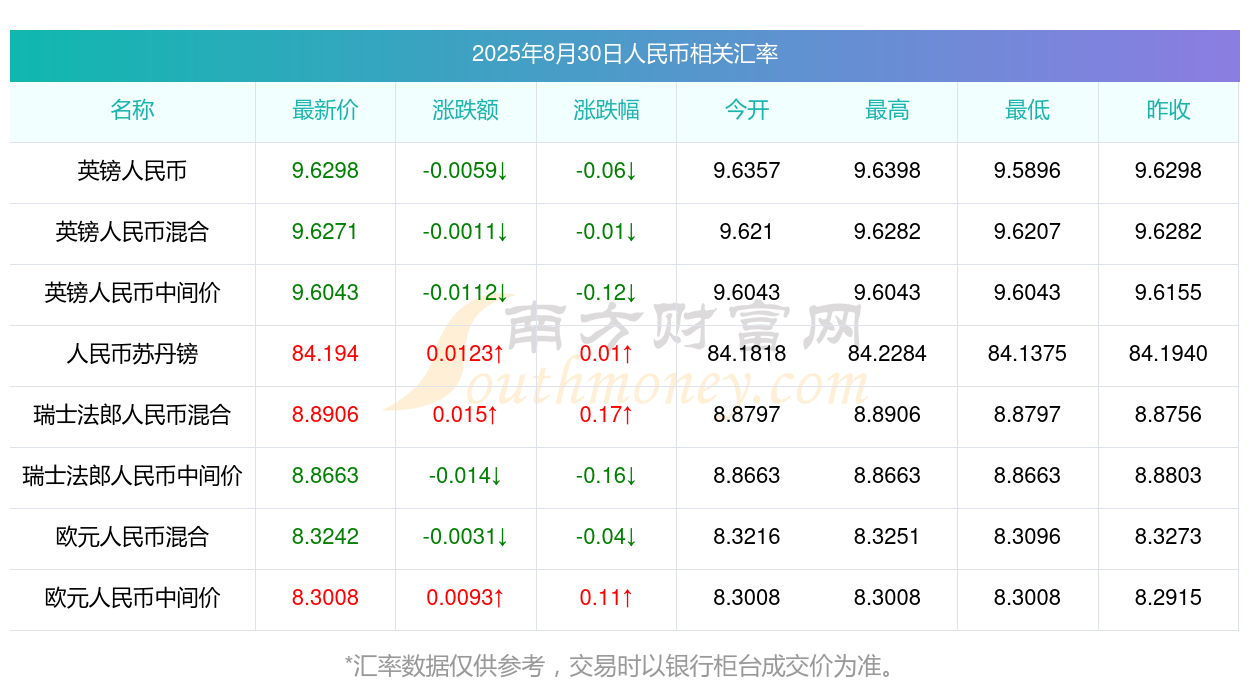Click previous close 8.3273
1250x698 pixels.
click(x=1168, y=537)
